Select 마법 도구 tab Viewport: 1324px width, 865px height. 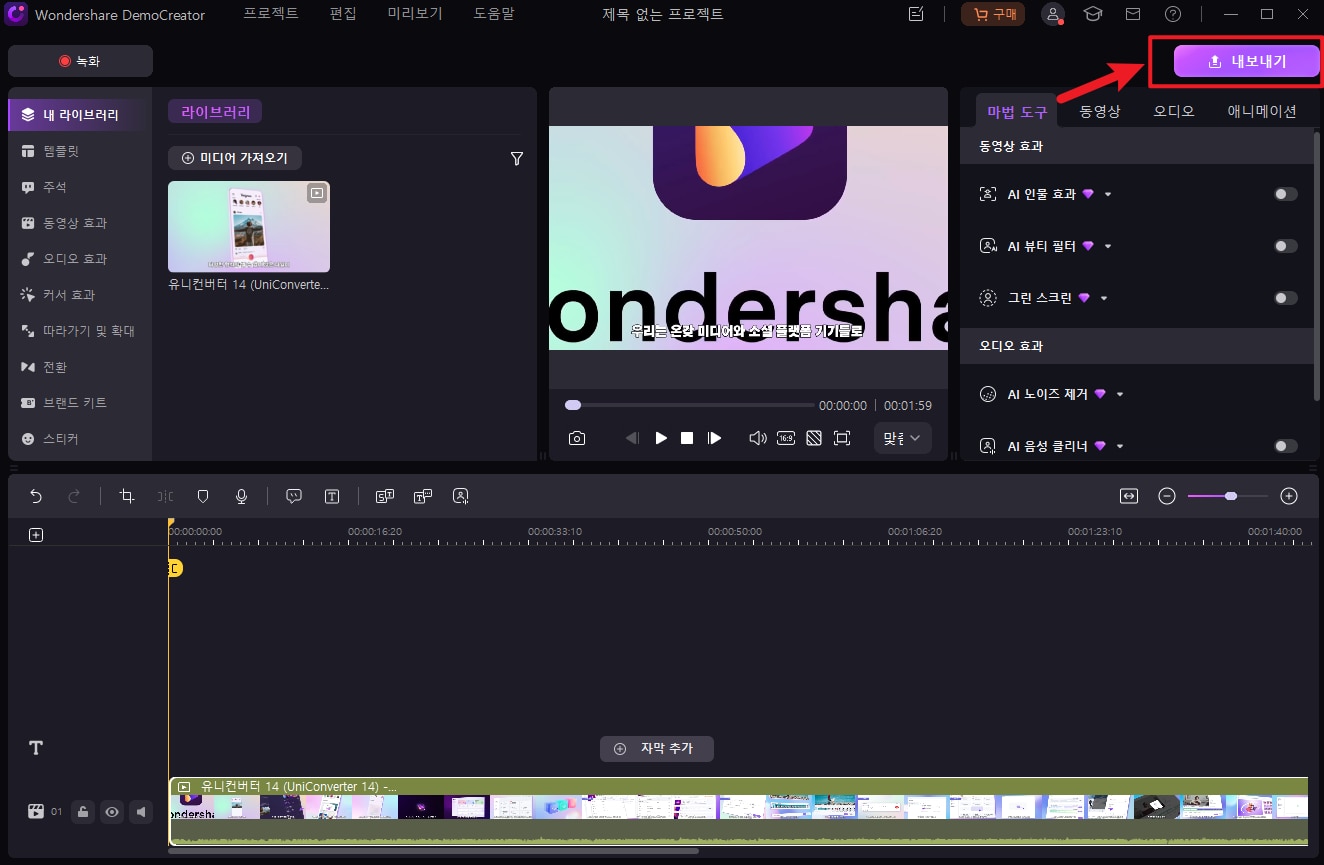1017,111
